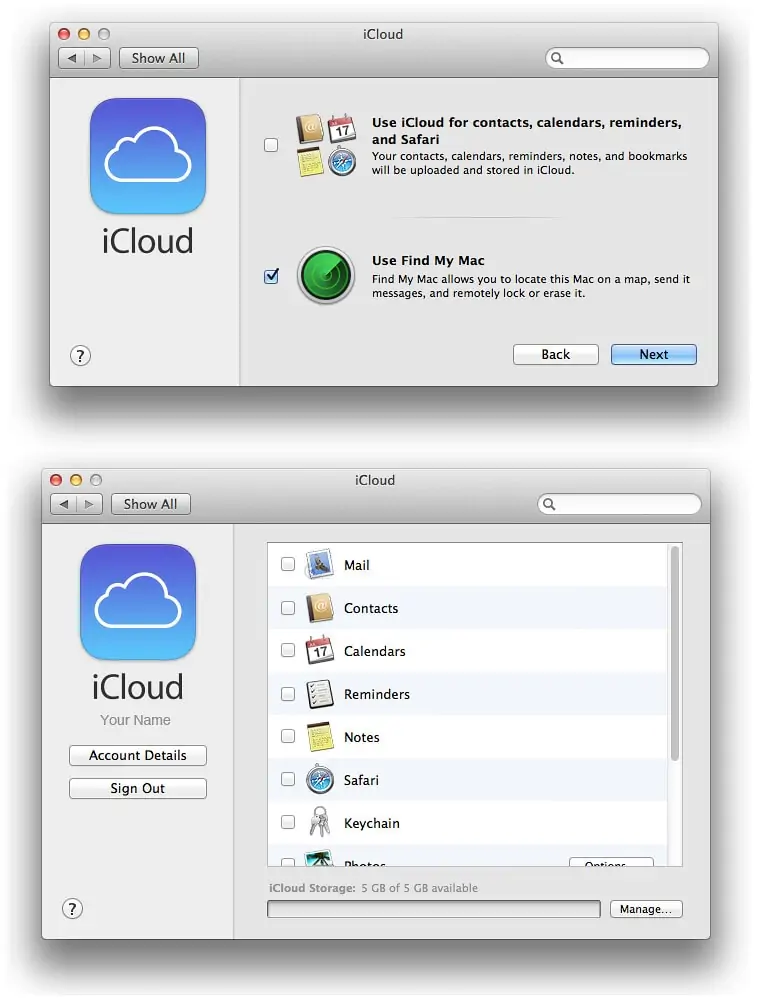
Task: Click the search magnifier in the top window
Action: (x=557, y=58)
